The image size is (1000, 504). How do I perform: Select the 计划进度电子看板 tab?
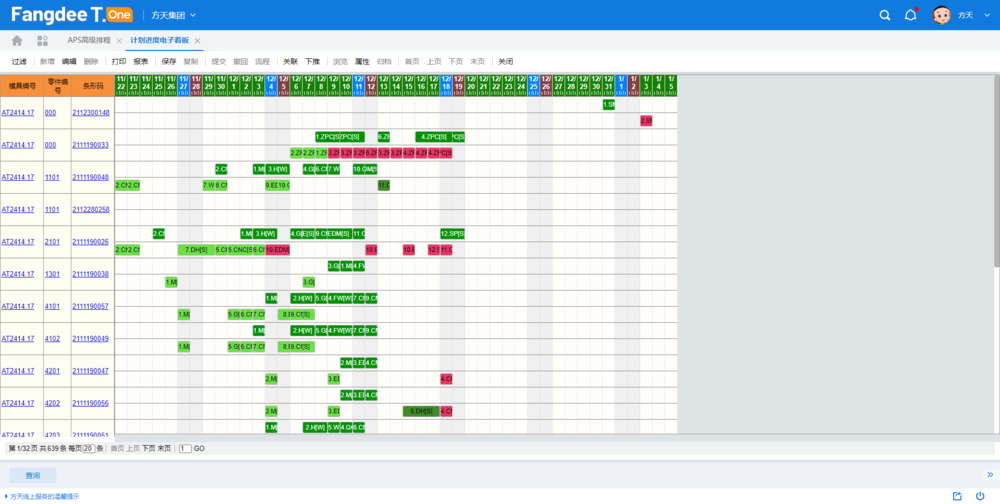[159, 40]
